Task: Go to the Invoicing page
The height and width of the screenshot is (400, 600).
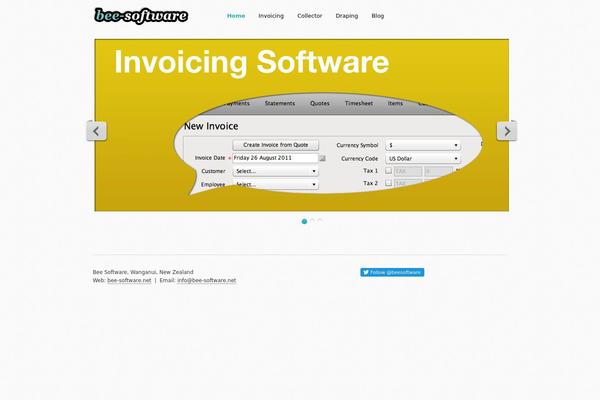Action: point(271,16)
